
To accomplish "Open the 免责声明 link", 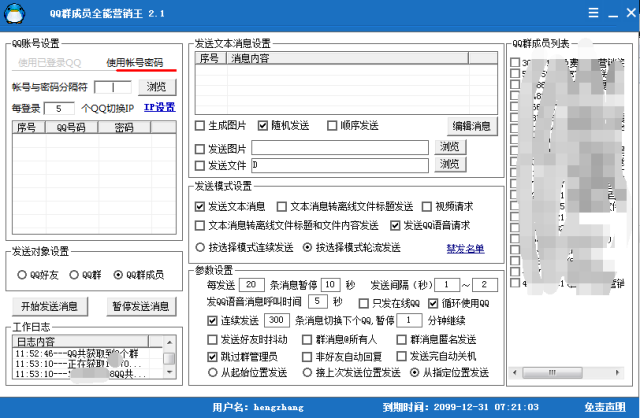I will (604, 407).
